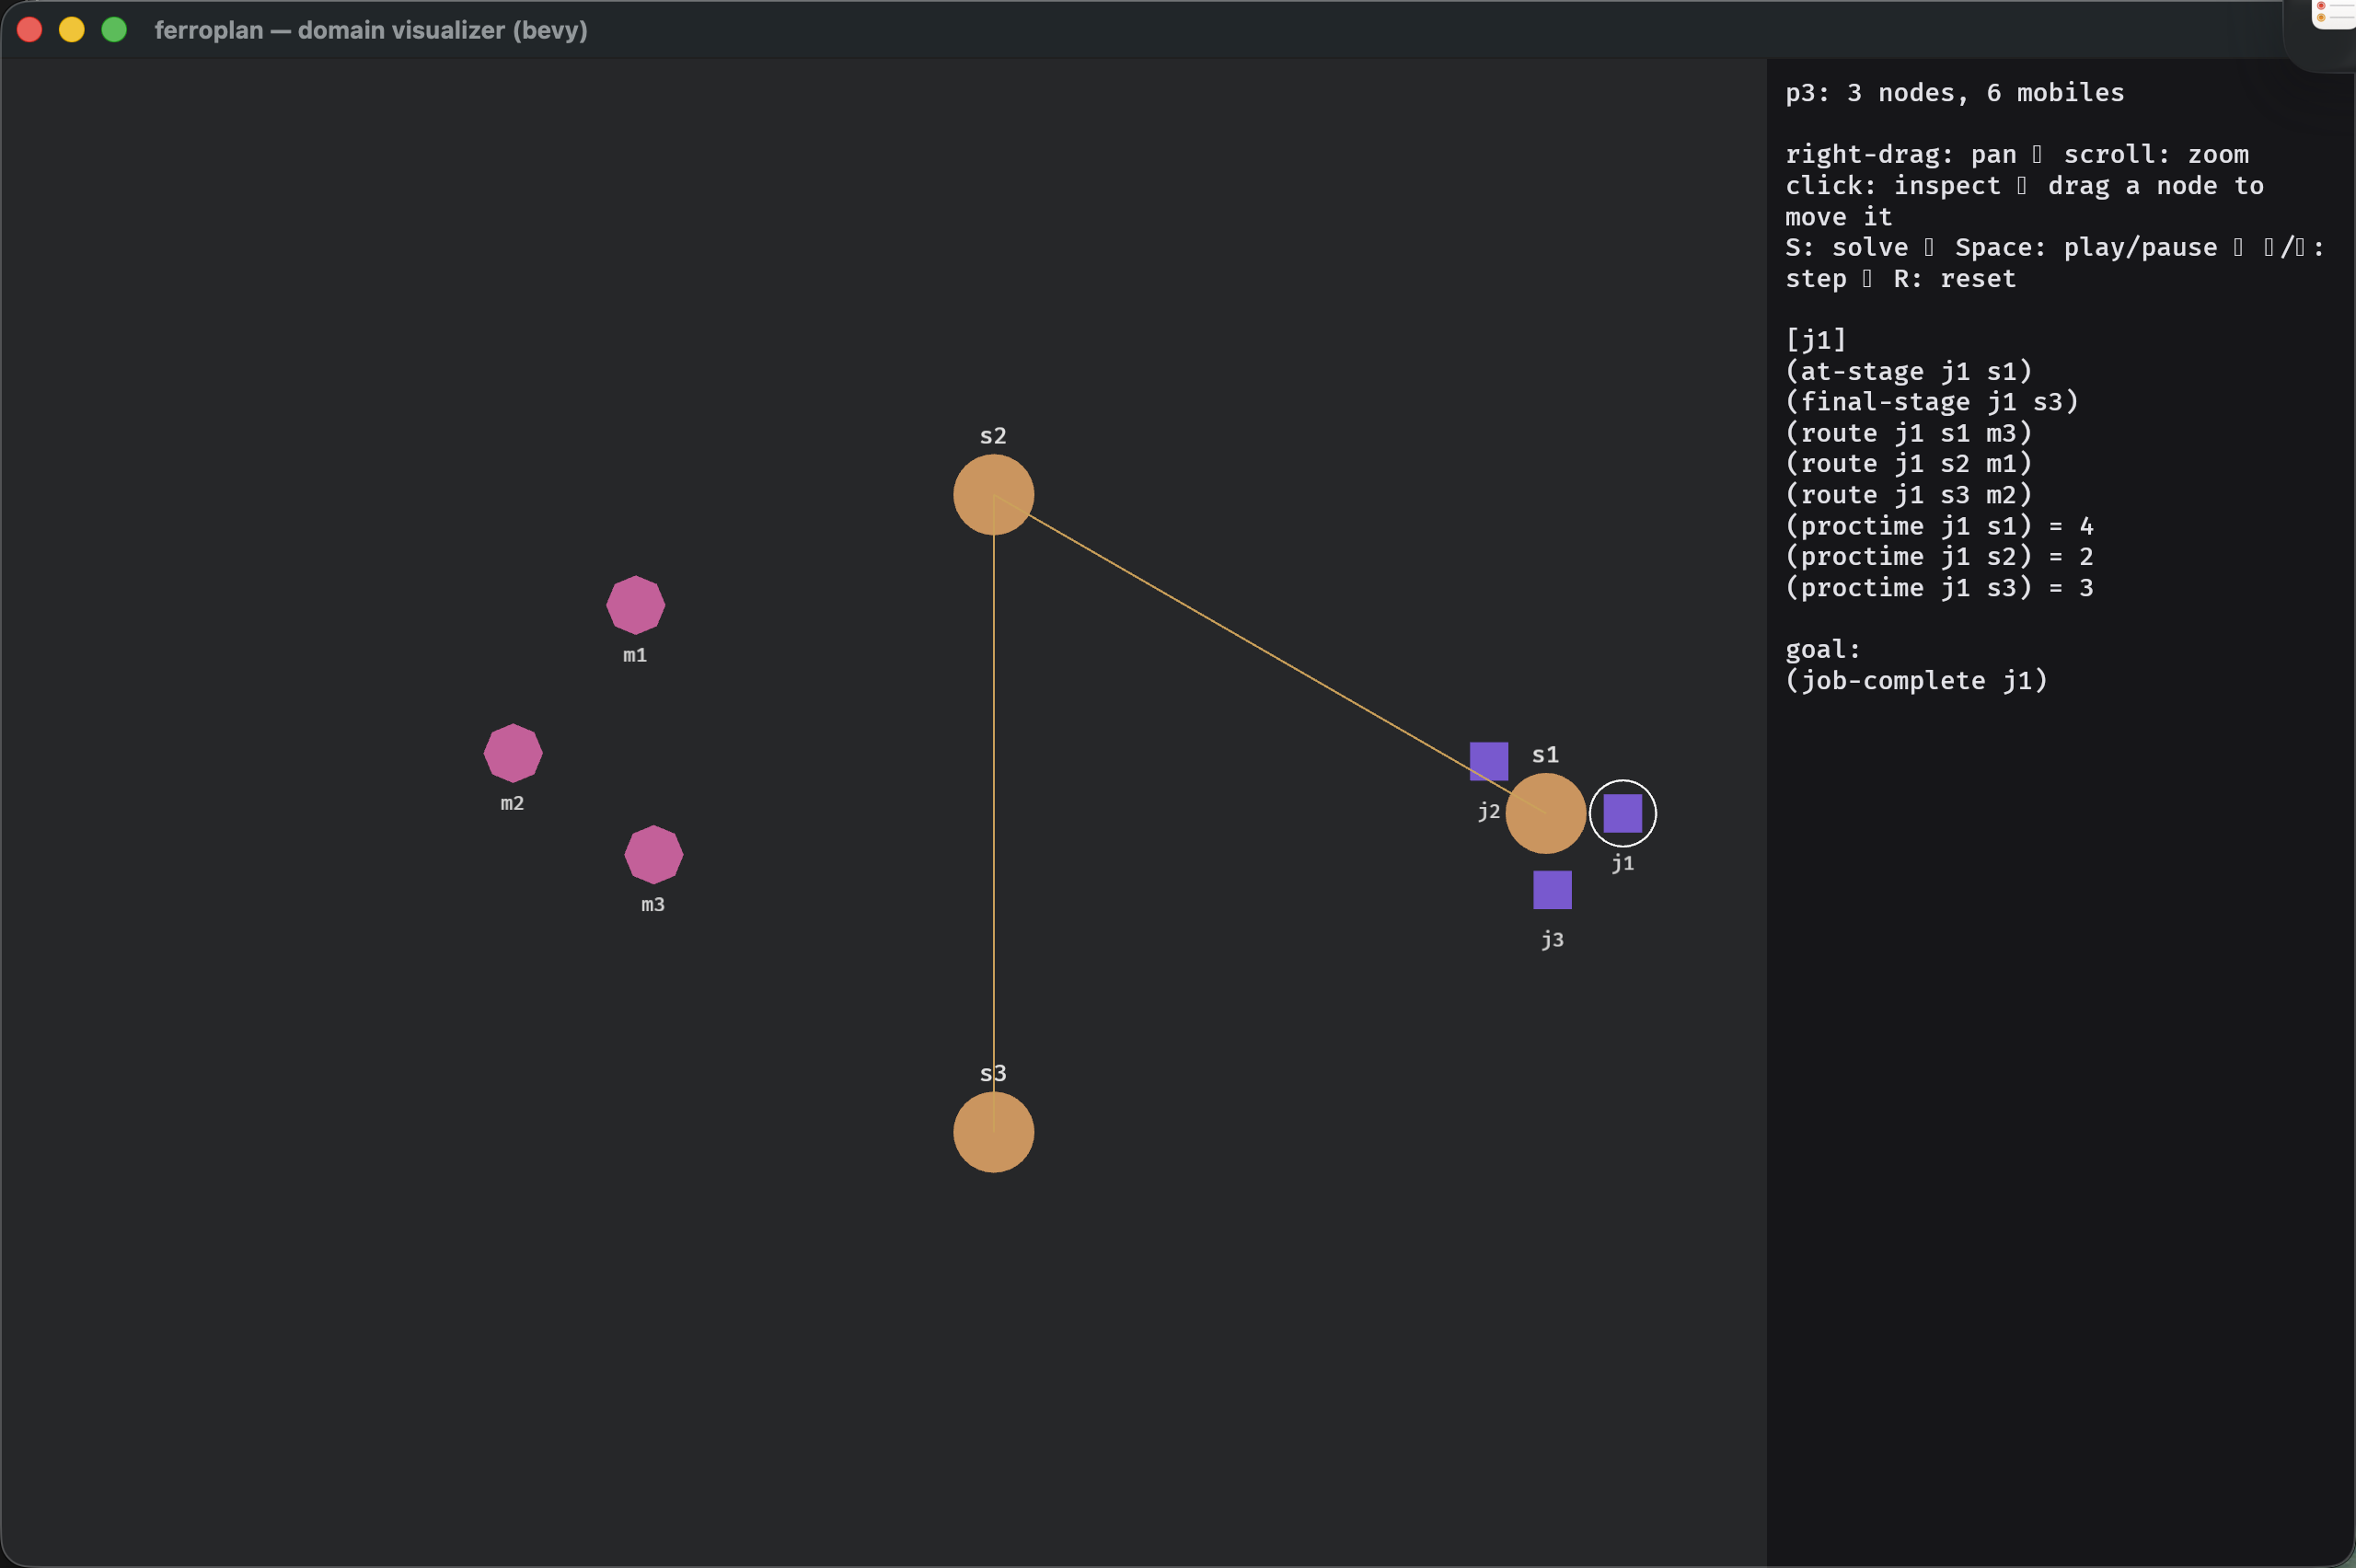The width and height of the screenshot is (2356, 1568).
Task: Click the 'S: solve' help text
Action: (1847, 247)
